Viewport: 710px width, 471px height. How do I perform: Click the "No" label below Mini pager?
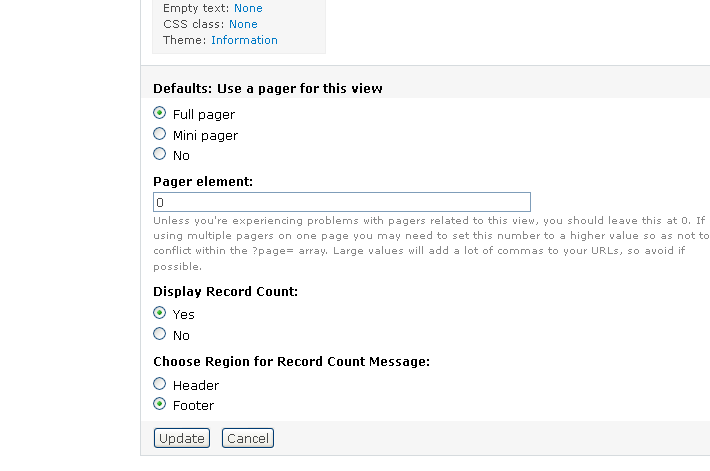(x=181, y=155)
